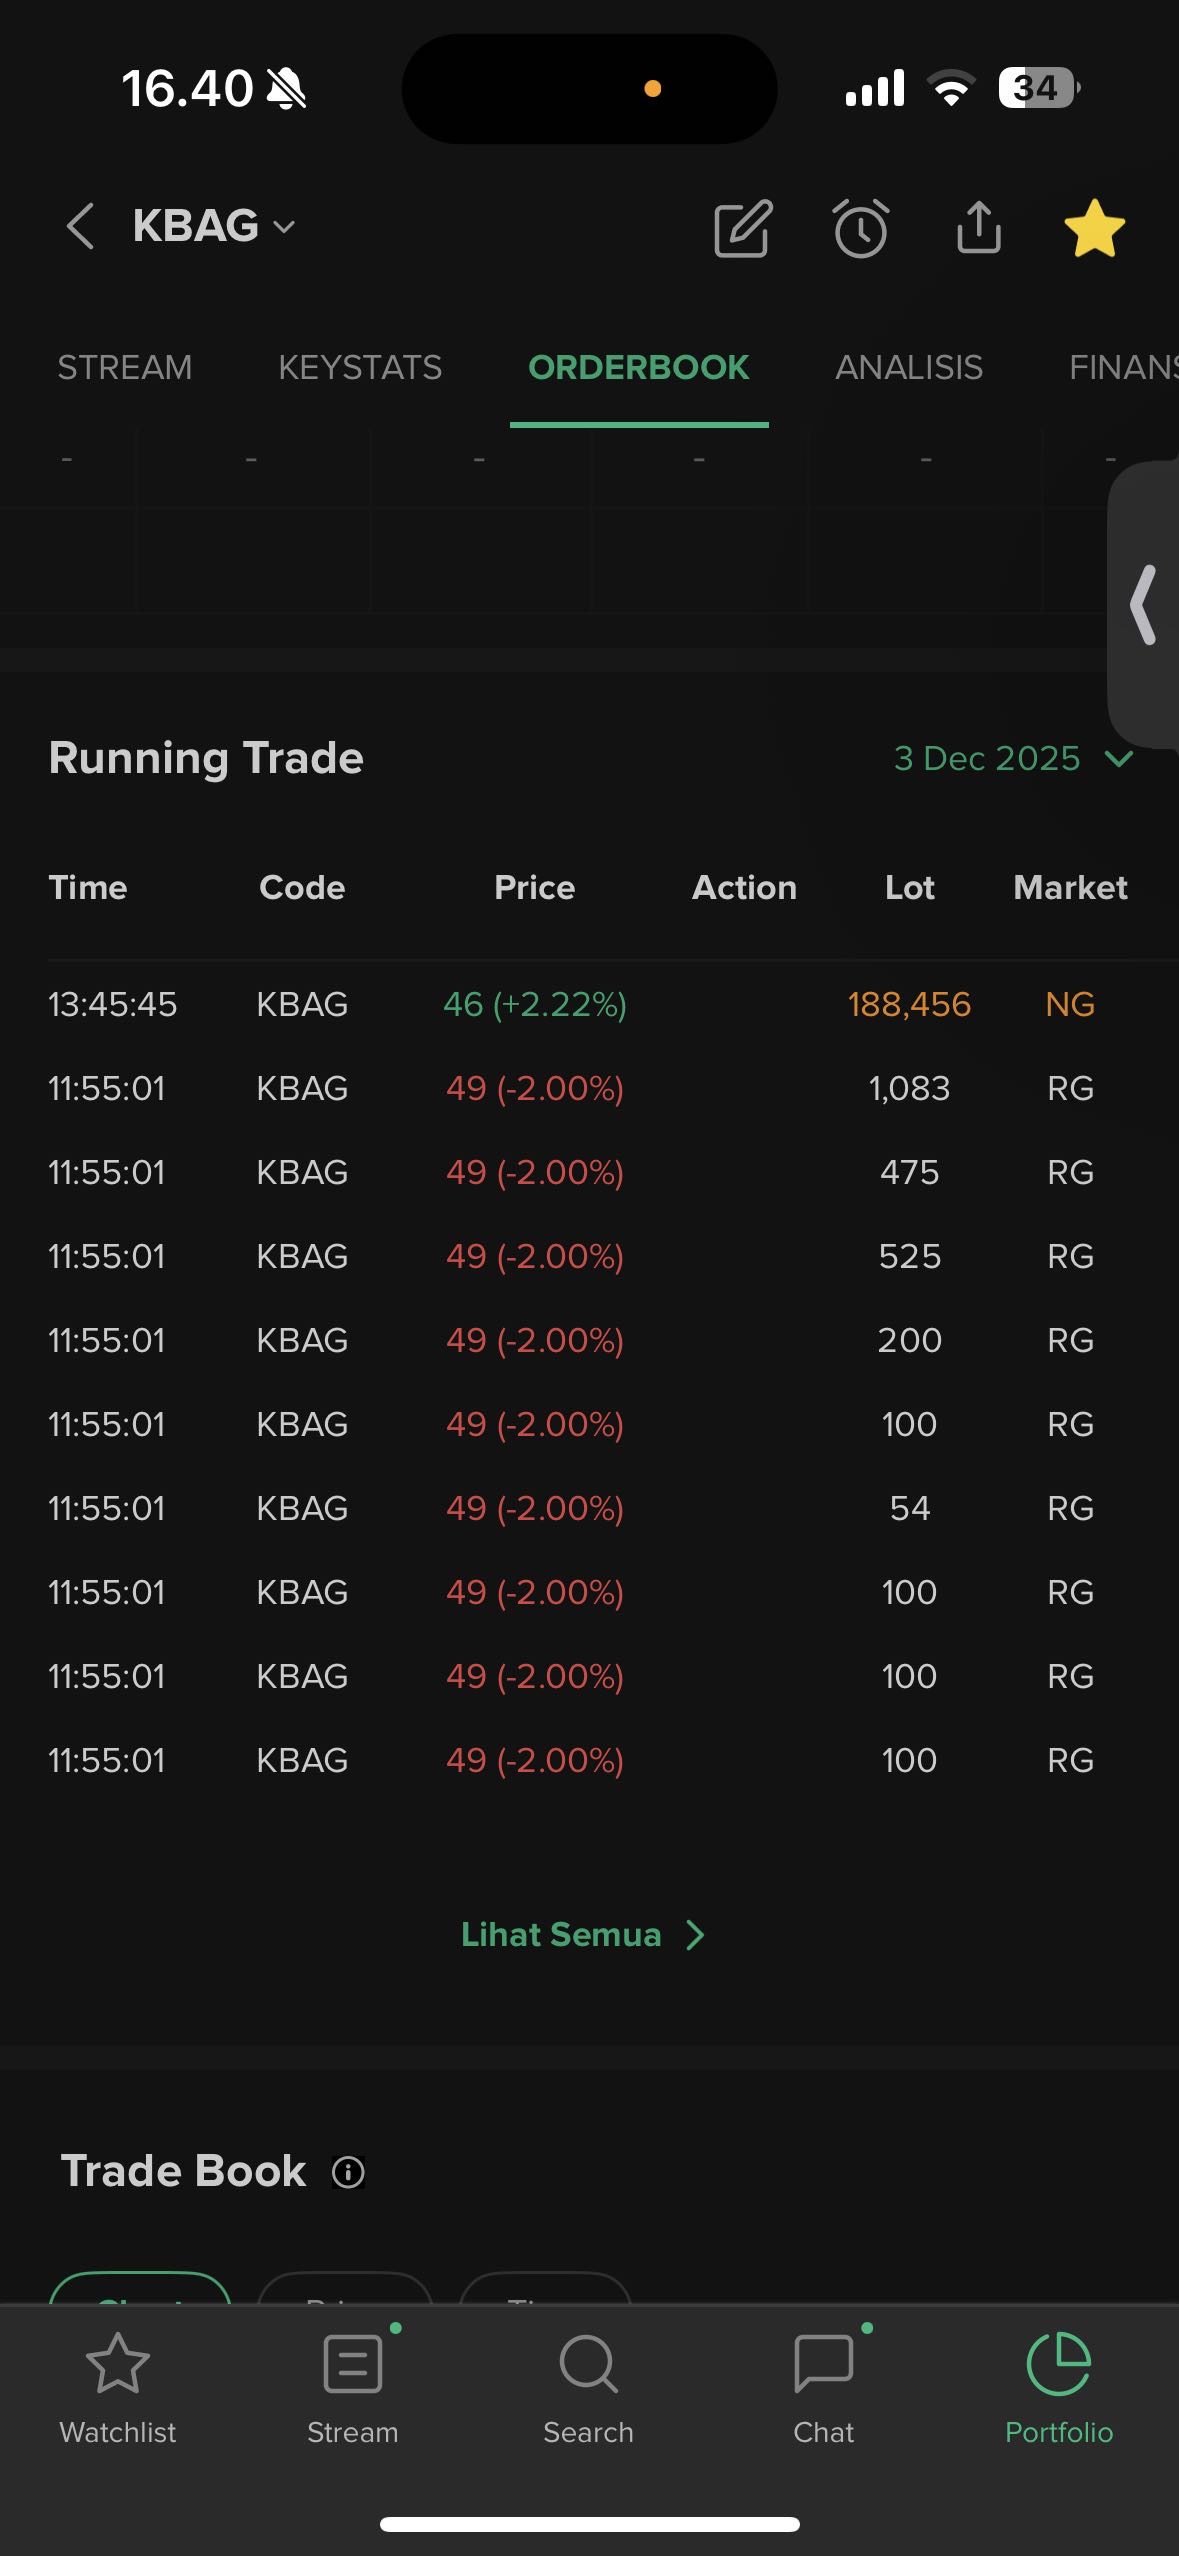Set a price alert alarm icon
The height and width of the screenshot is (2556, 1179).
pyautogui.click(x=860, y=228)
